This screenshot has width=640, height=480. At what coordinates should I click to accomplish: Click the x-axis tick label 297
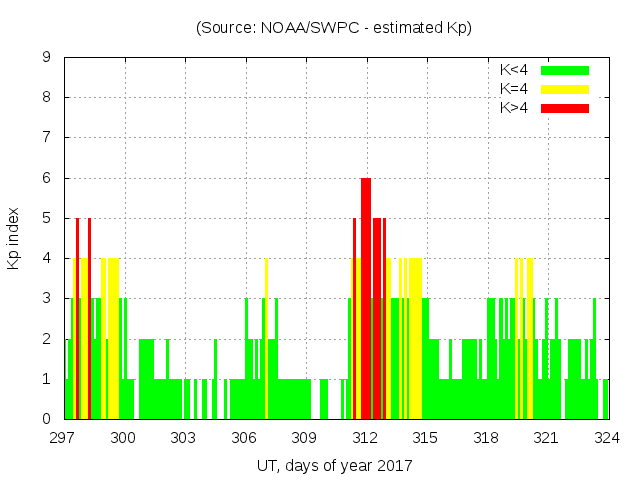click(x=64, y=437)
